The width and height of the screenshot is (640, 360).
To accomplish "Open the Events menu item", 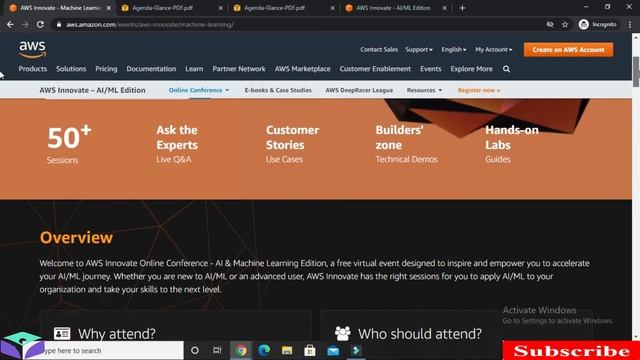I will point(431,69).
